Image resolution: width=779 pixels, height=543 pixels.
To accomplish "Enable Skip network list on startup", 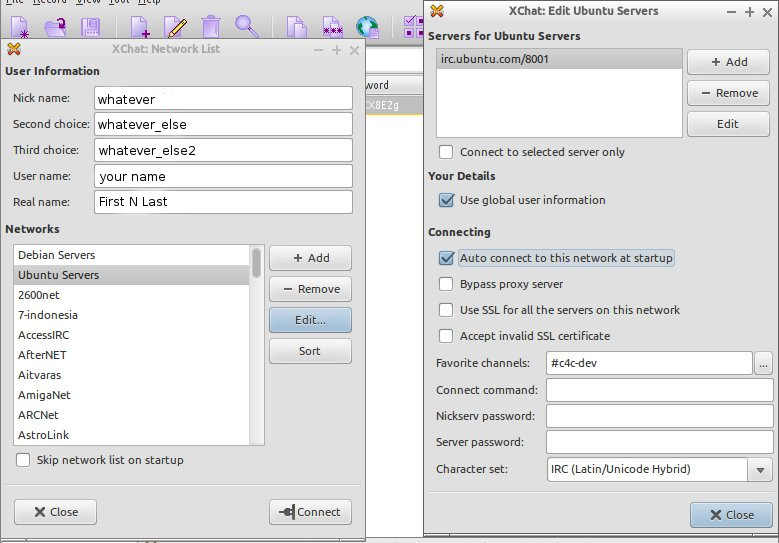I will point(23,460).
